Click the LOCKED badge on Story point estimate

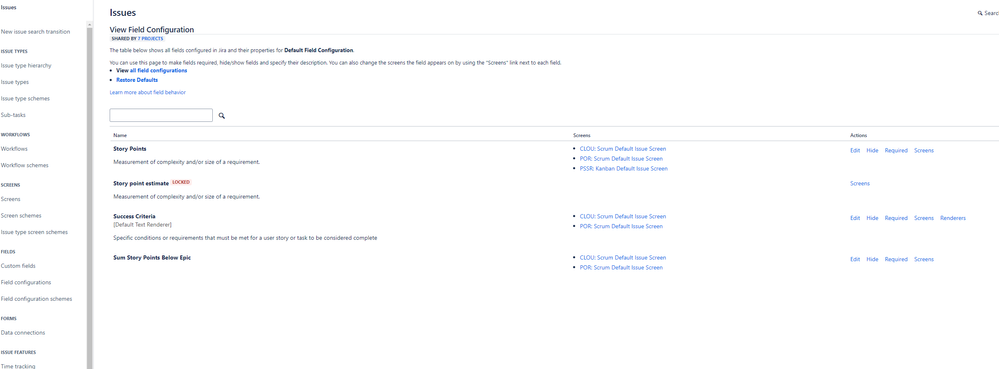[181, 182]
